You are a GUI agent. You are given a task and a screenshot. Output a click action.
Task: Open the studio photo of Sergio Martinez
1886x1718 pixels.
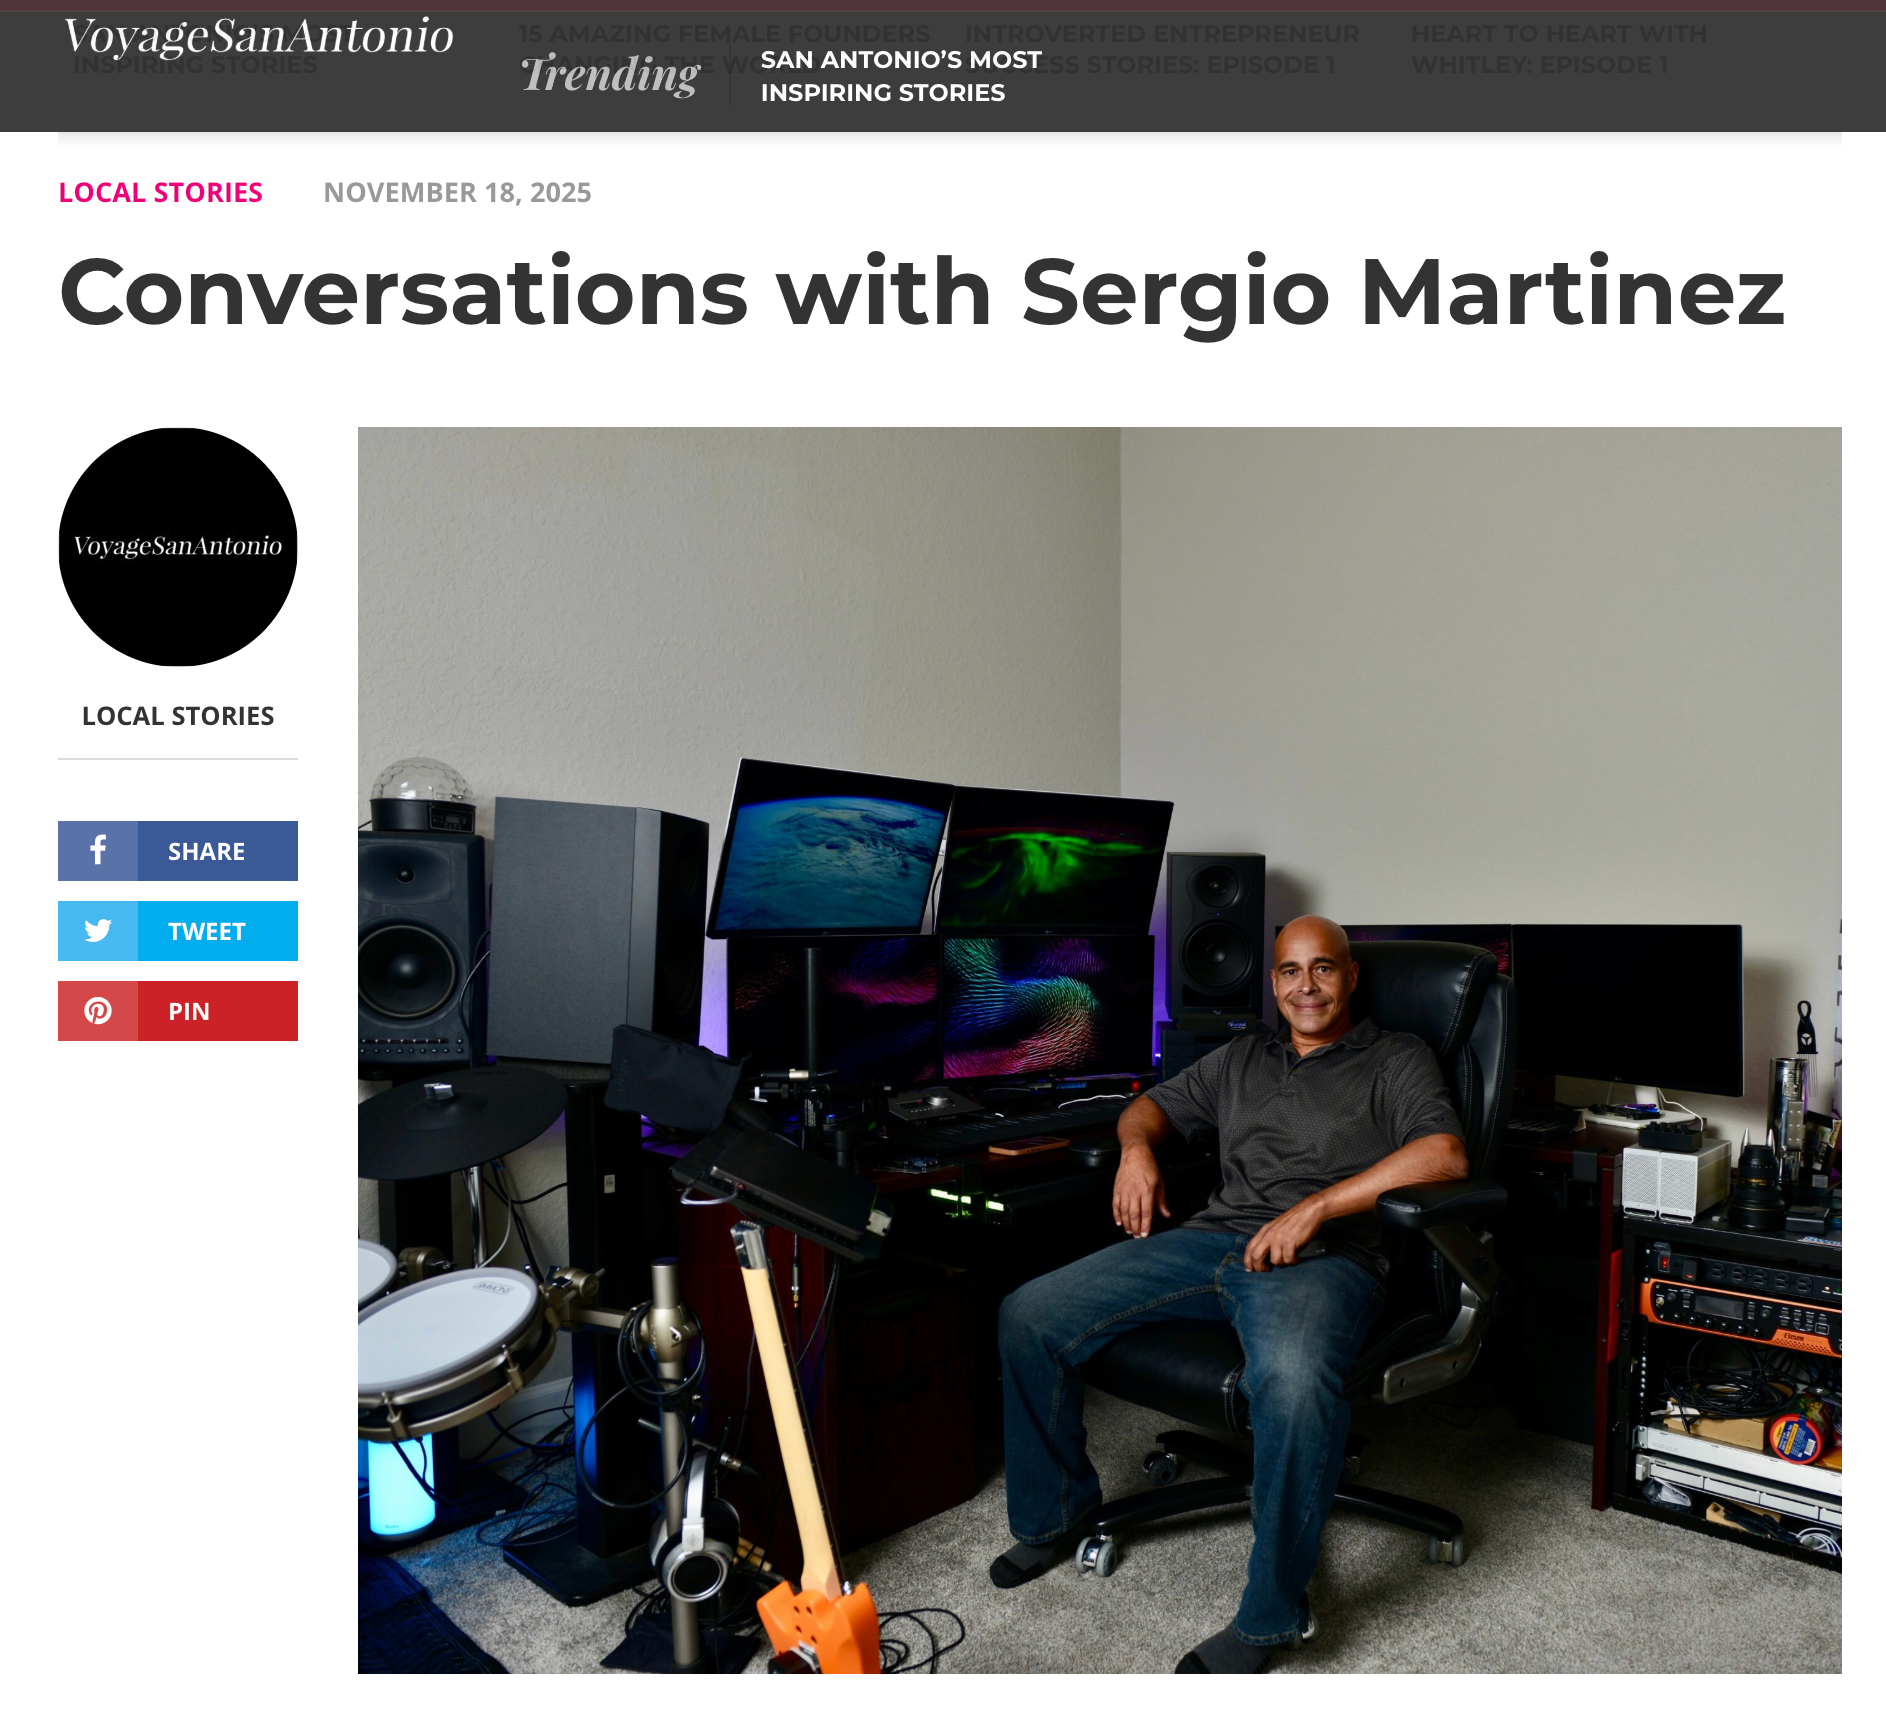[x=1100, y=1050]
